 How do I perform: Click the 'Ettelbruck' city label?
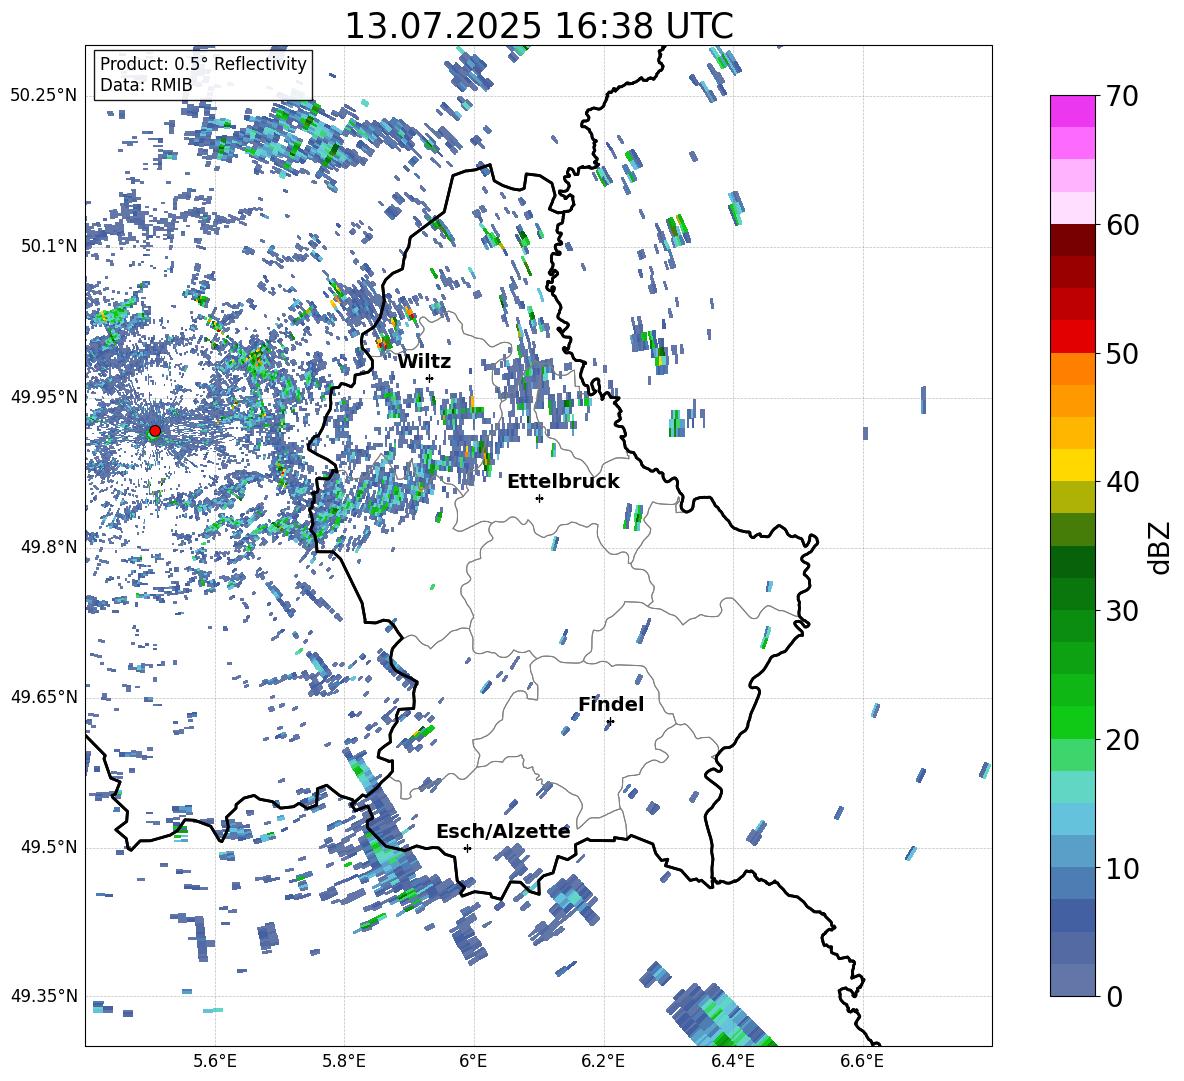pos(563,481)
